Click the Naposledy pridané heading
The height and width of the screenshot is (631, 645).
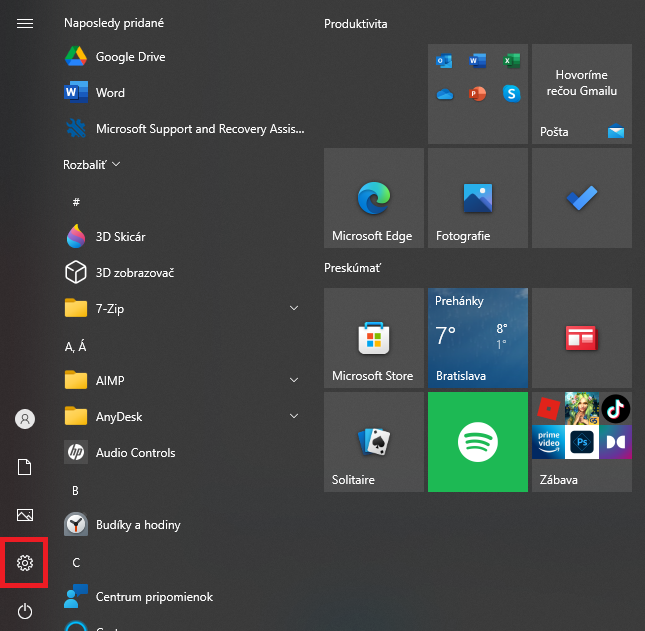114,23
